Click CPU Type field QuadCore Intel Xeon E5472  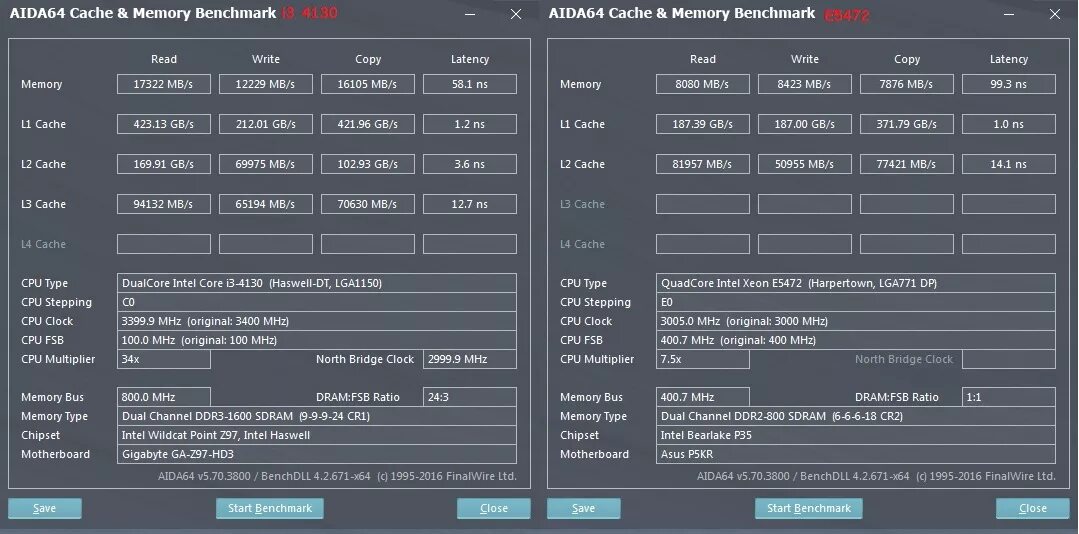coord(855,283)
